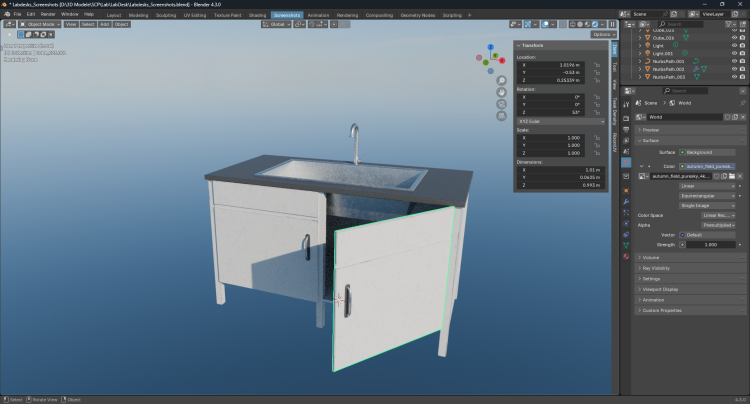Switch to the Shading workspace tab
This screenshot has height=404, width=750.
257,15
